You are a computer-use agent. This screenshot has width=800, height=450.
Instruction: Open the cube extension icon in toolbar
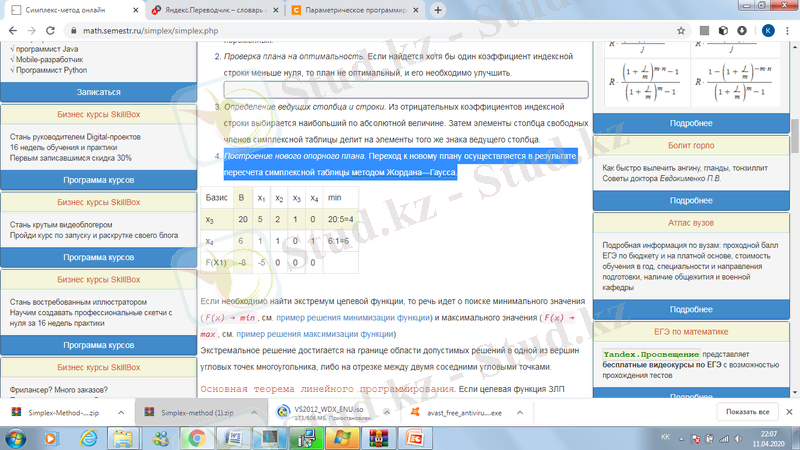(x=723, y=31)
